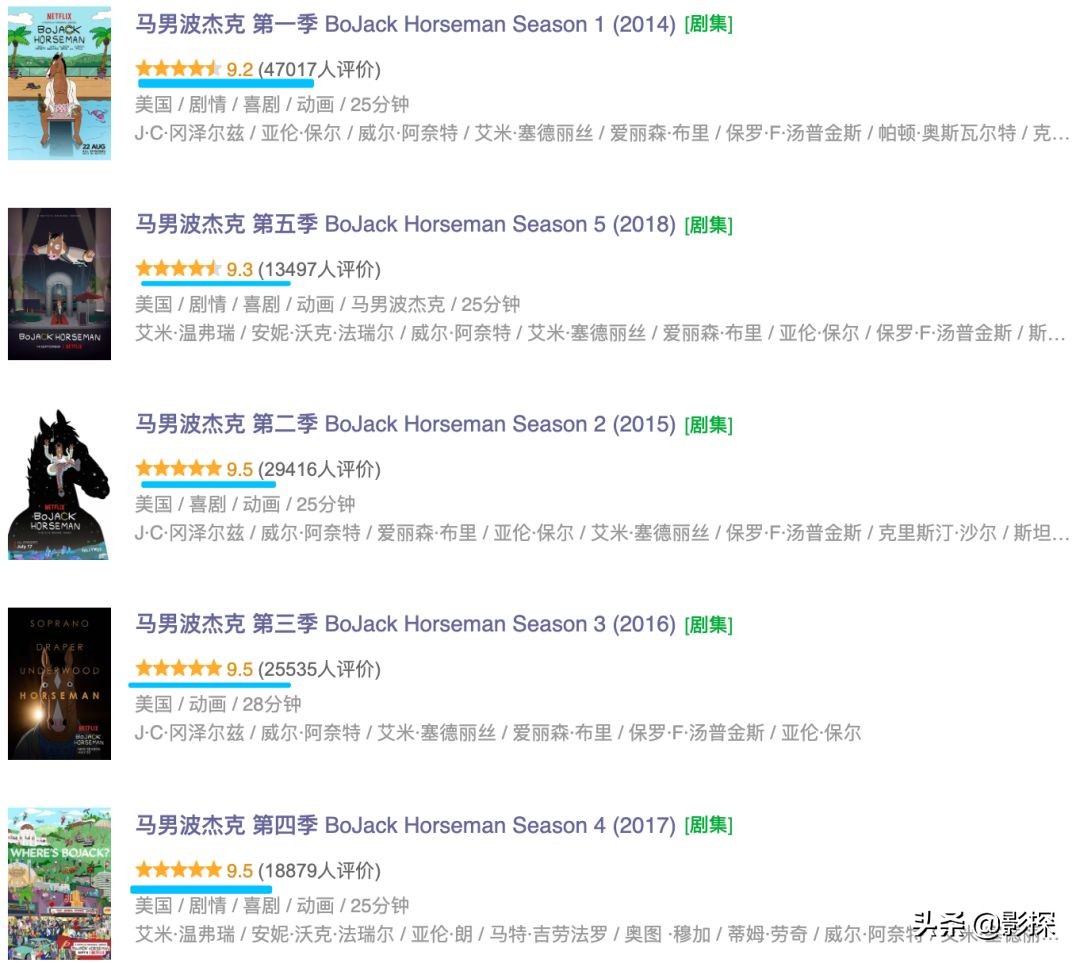
Task: Open BoJack Horseman Season 2 (2015) title link
Action: [x=405, y=424]
